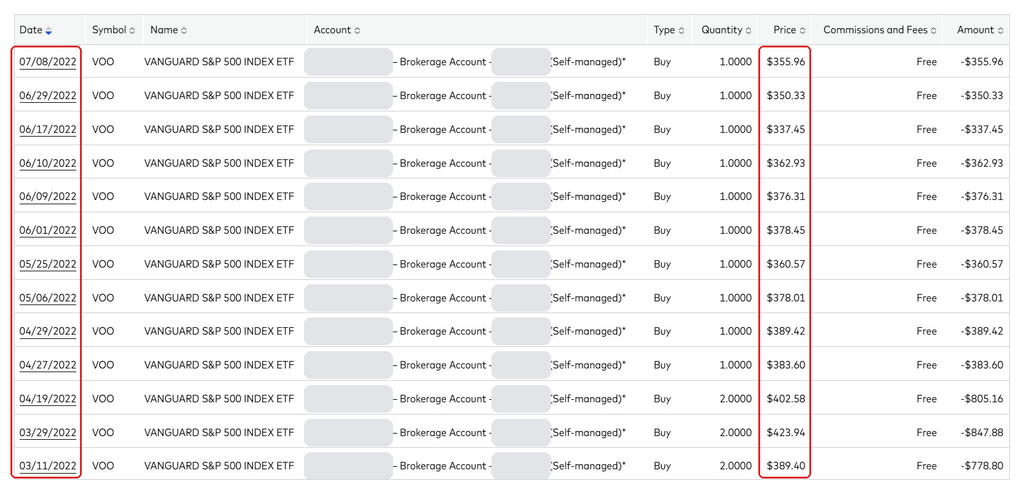The height and width of the screenshot is (494, 1024).
Task: Open the 05/25/2022 transaction date link
Action: pos(48,264)
